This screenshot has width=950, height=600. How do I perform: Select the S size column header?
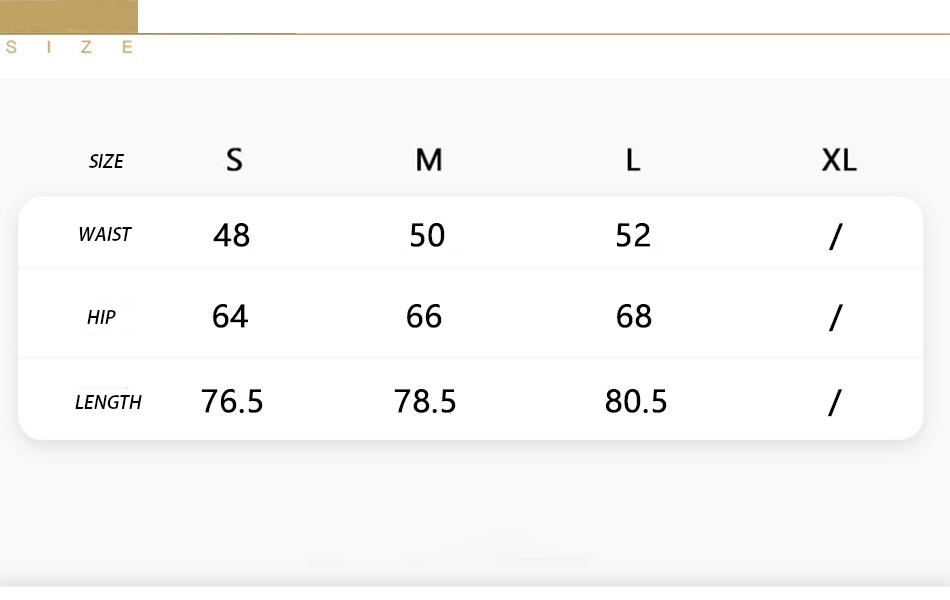click(234, 161)
